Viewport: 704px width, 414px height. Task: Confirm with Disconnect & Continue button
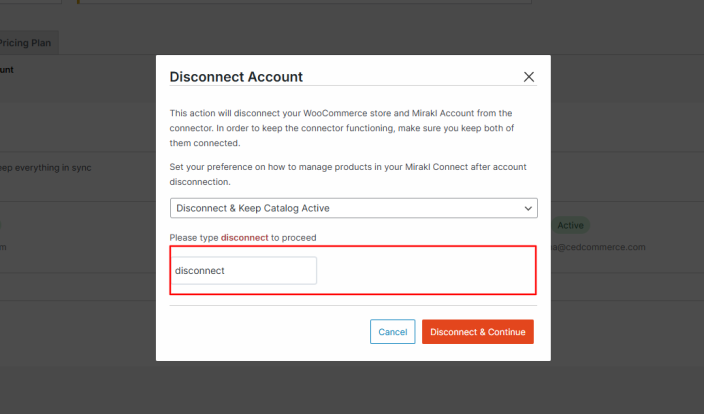tap(478, 331)
